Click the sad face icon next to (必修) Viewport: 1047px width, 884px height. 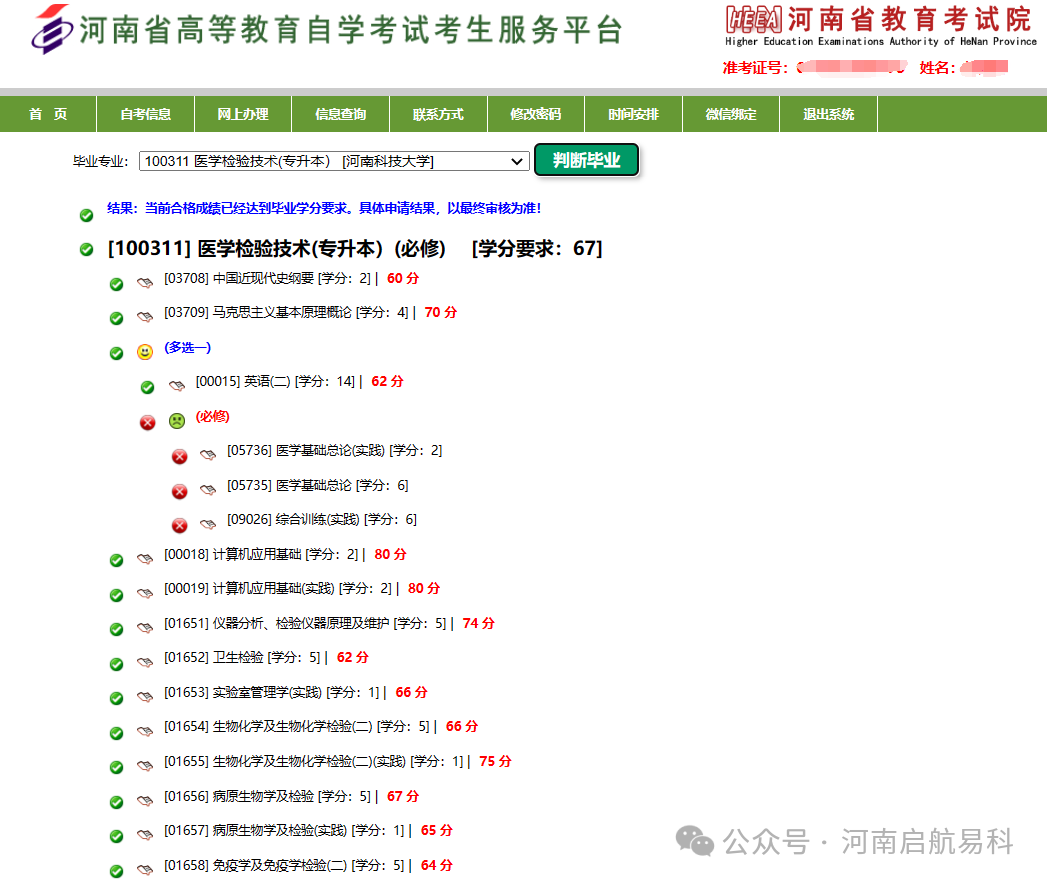176,422
